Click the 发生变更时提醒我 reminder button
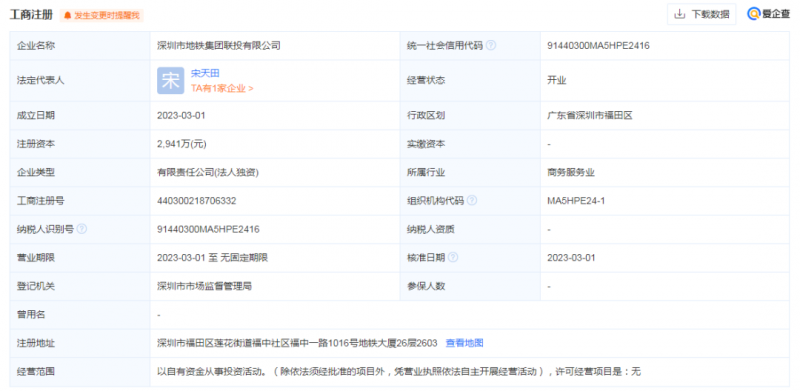 [x=102, y=16]
